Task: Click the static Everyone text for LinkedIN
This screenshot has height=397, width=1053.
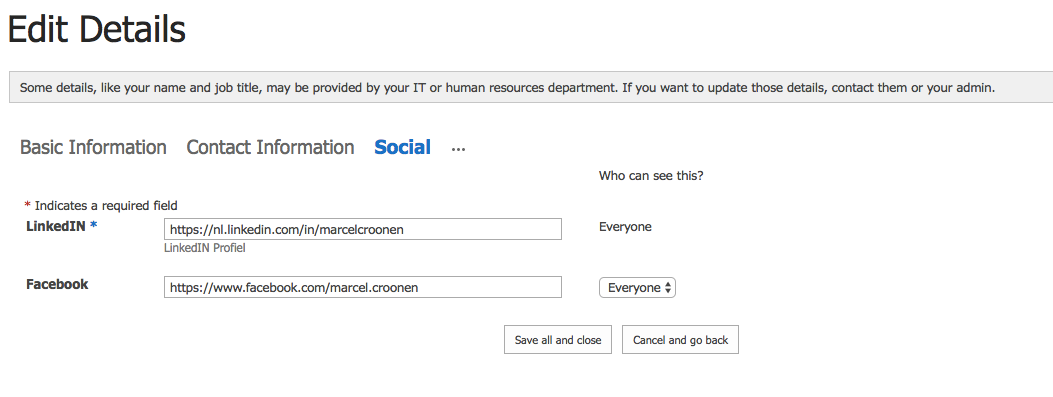Action: (625, 227)
